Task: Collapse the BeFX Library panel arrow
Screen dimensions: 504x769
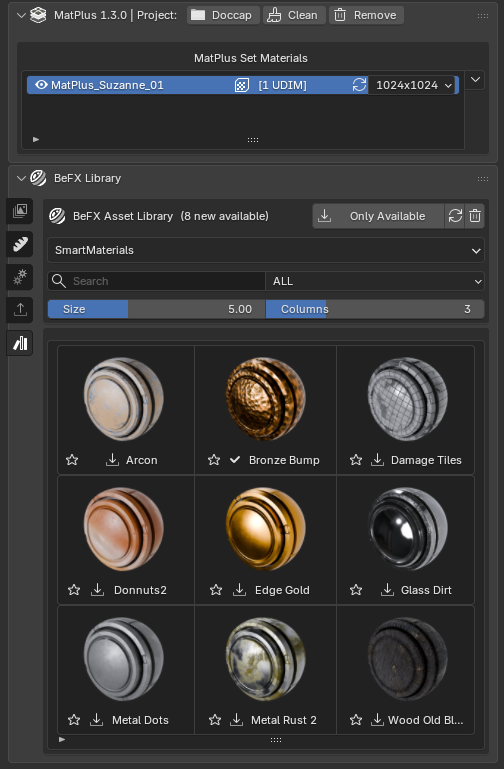Action: 21,178
